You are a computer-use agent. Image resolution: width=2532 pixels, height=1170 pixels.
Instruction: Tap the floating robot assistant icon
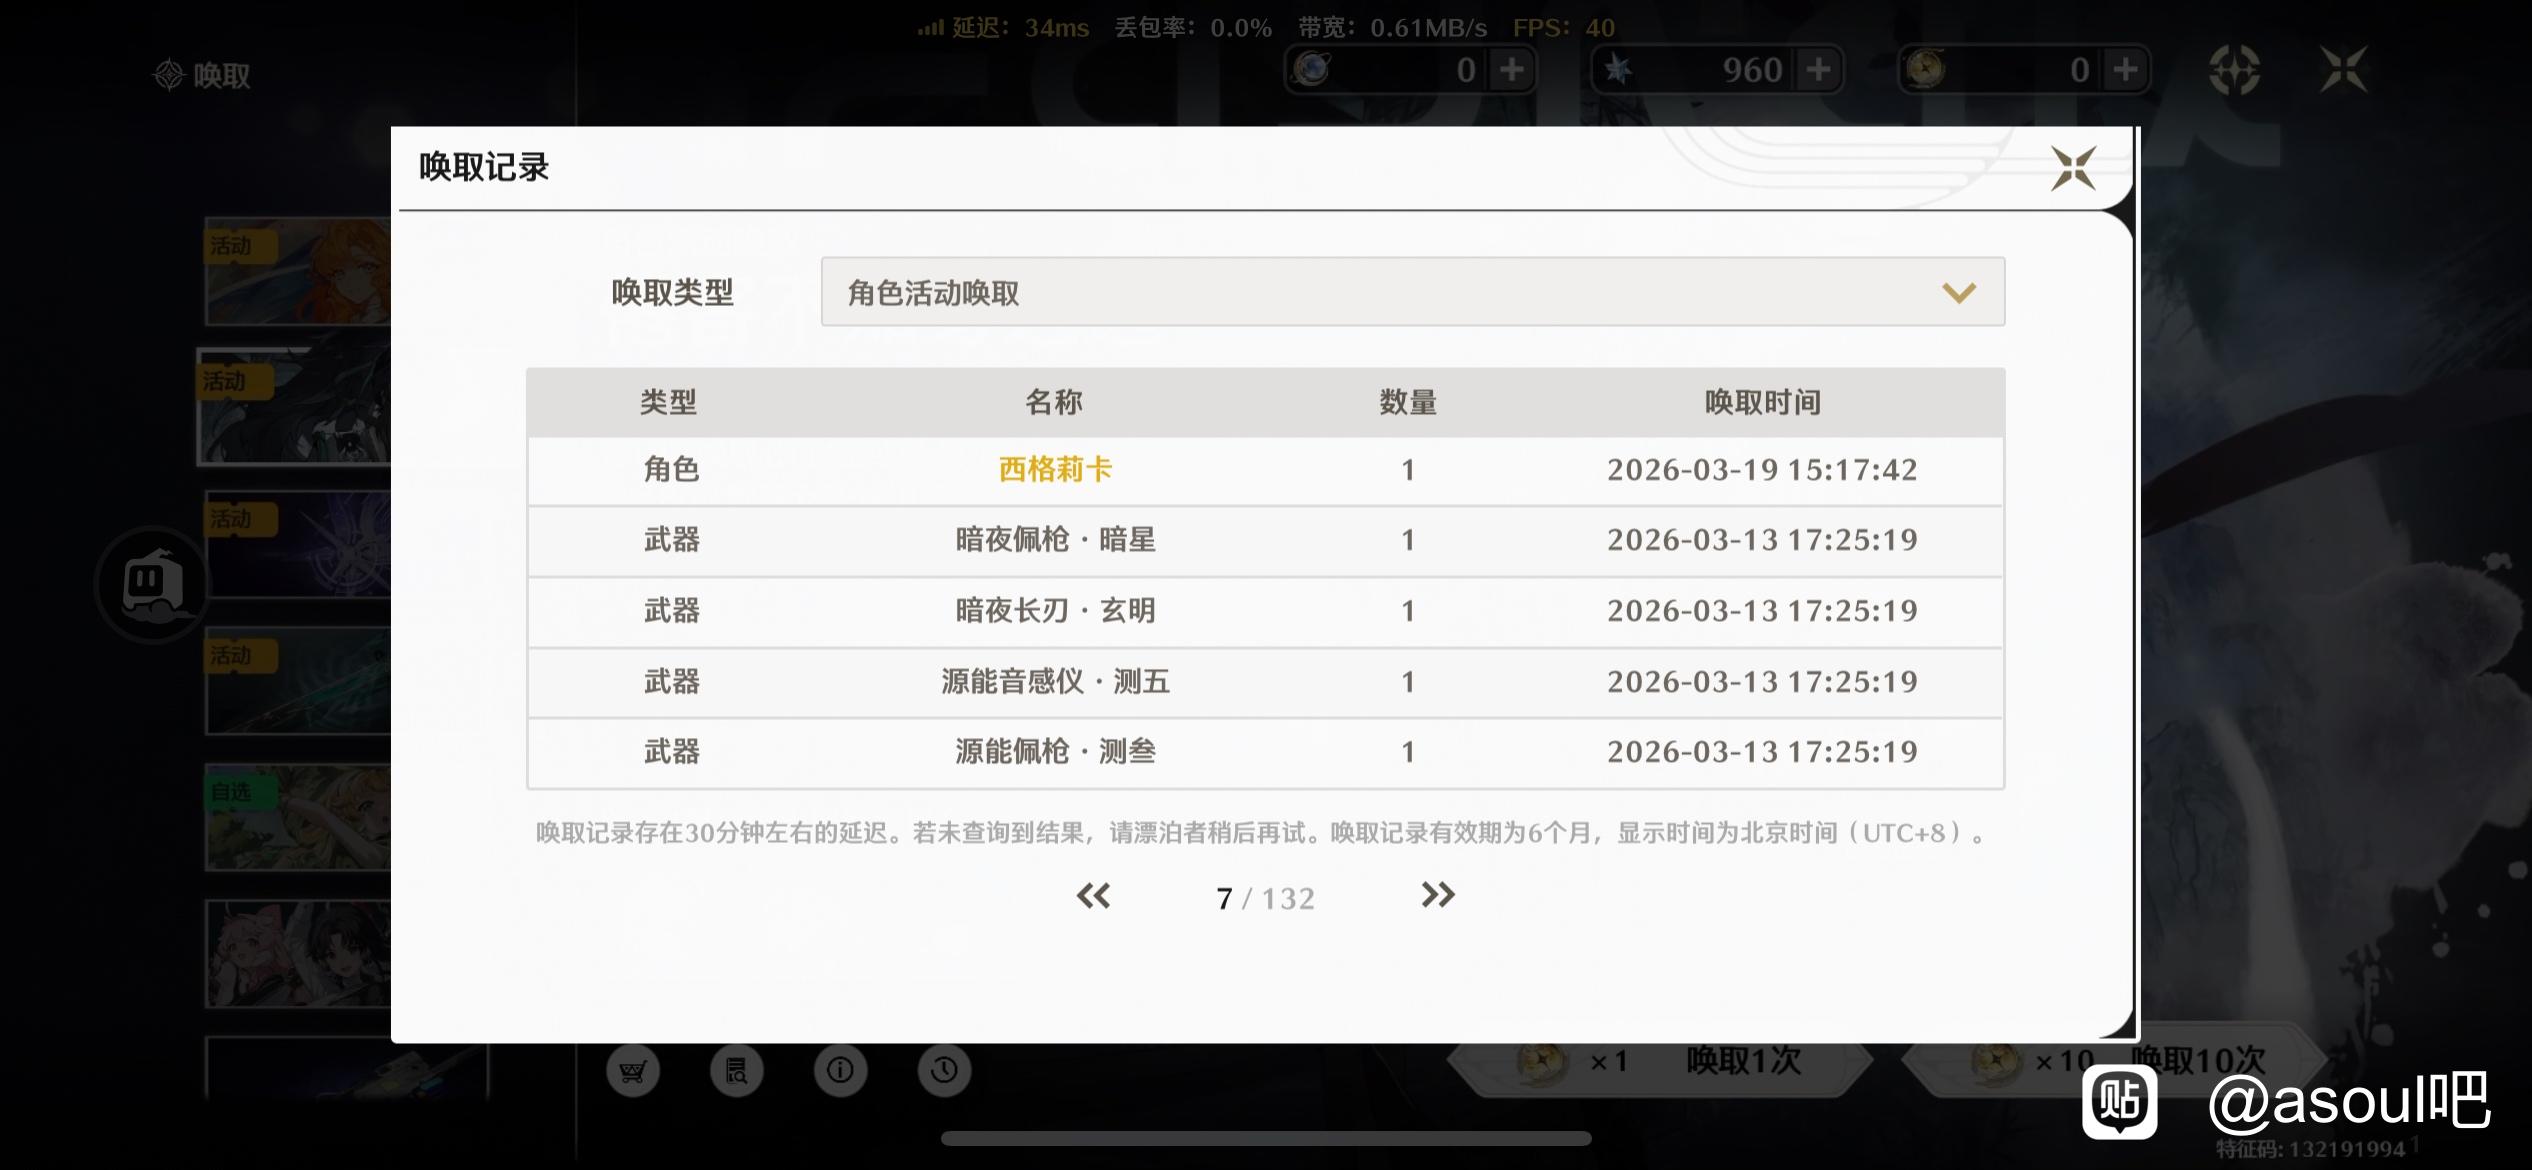(x=153, y=584)
